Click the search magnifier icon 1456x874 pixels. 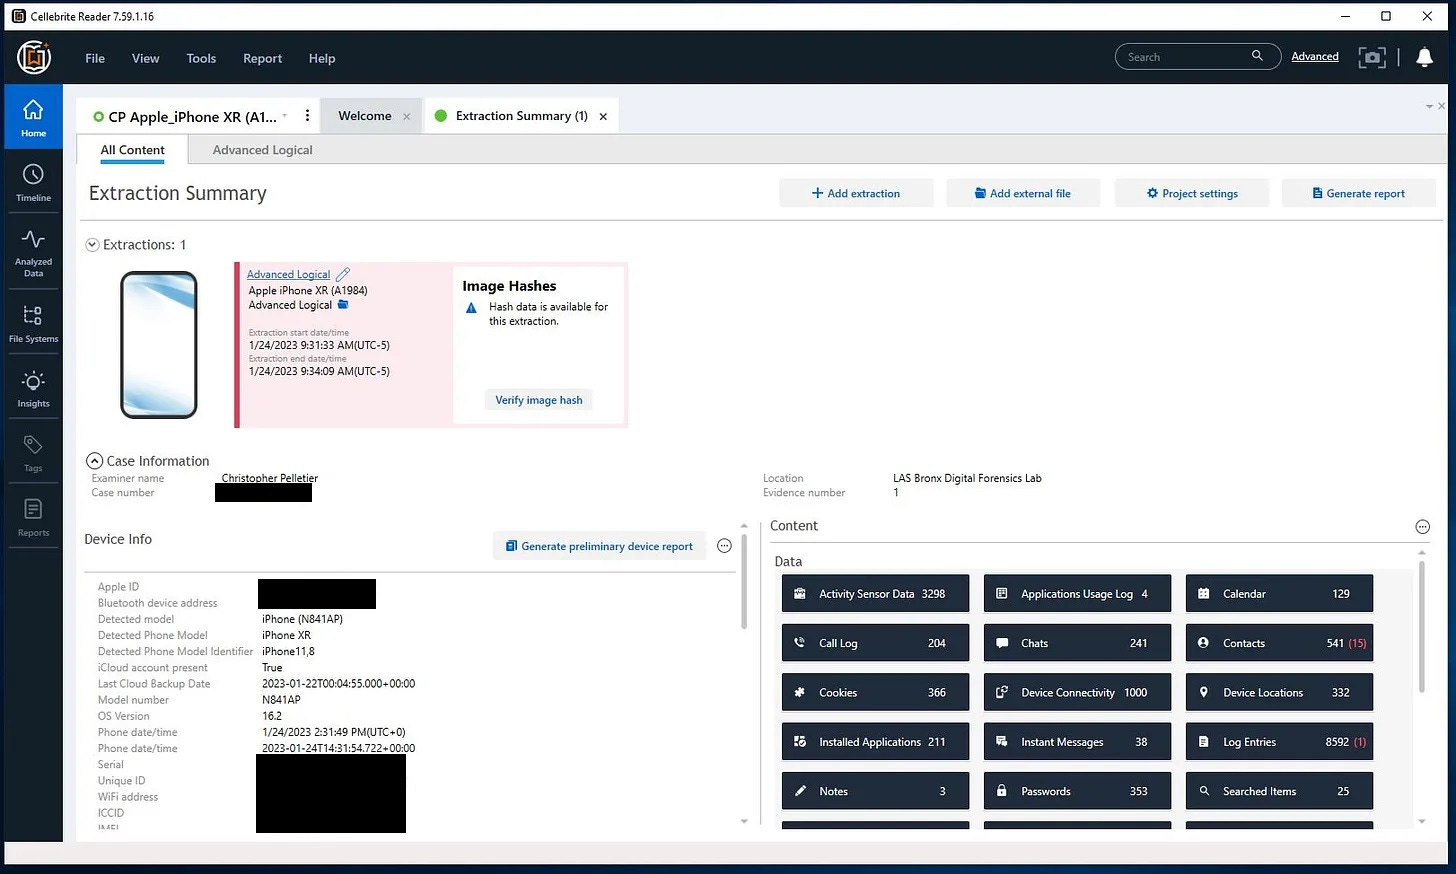1257,56
